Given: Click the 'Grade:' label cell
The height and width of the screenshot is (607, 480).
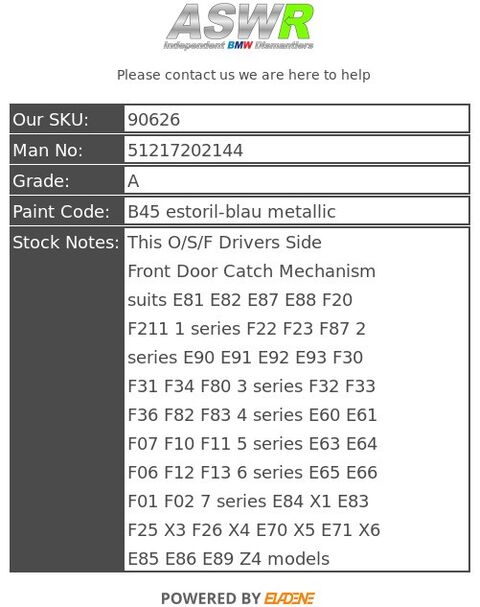Looking at the screenshot, I should (x=67, y=180).
